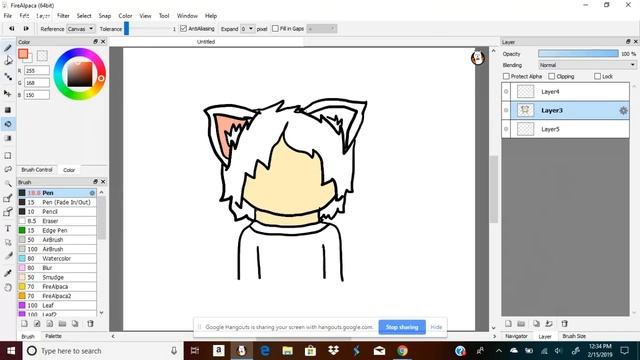Toggle visibility of Layer4
This screenshot has width=640, height=360.
(506, 92)
